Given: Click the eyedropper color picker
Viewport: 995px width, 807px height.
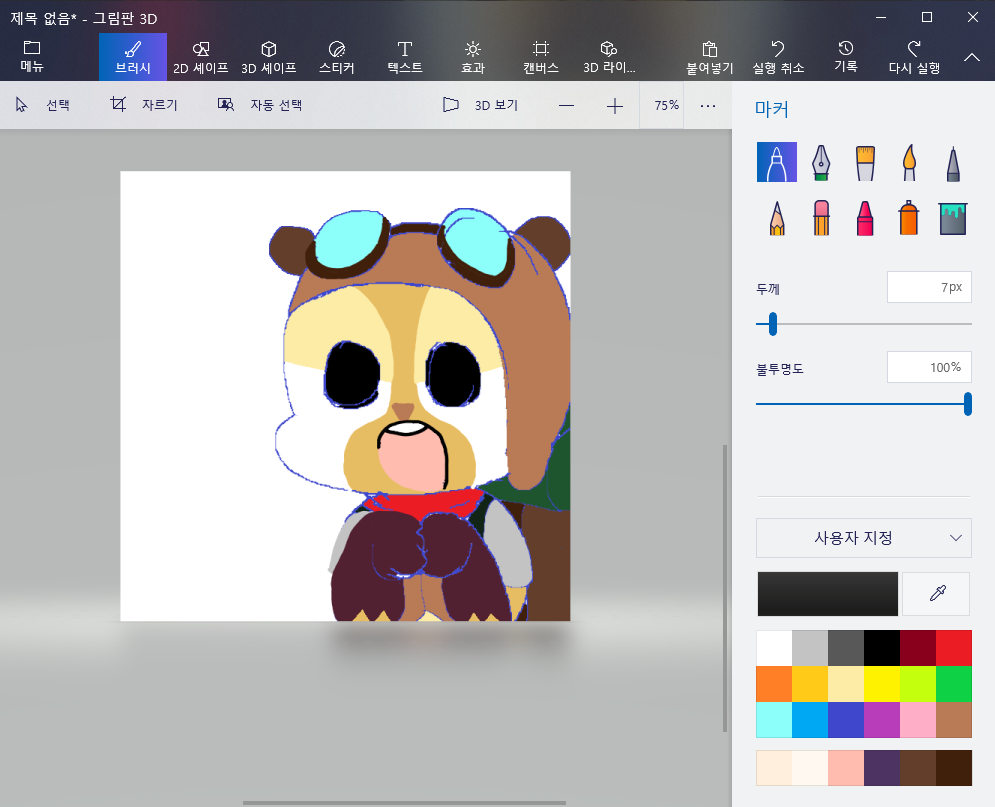Looking at the screenshot, I should coord(936,594).
